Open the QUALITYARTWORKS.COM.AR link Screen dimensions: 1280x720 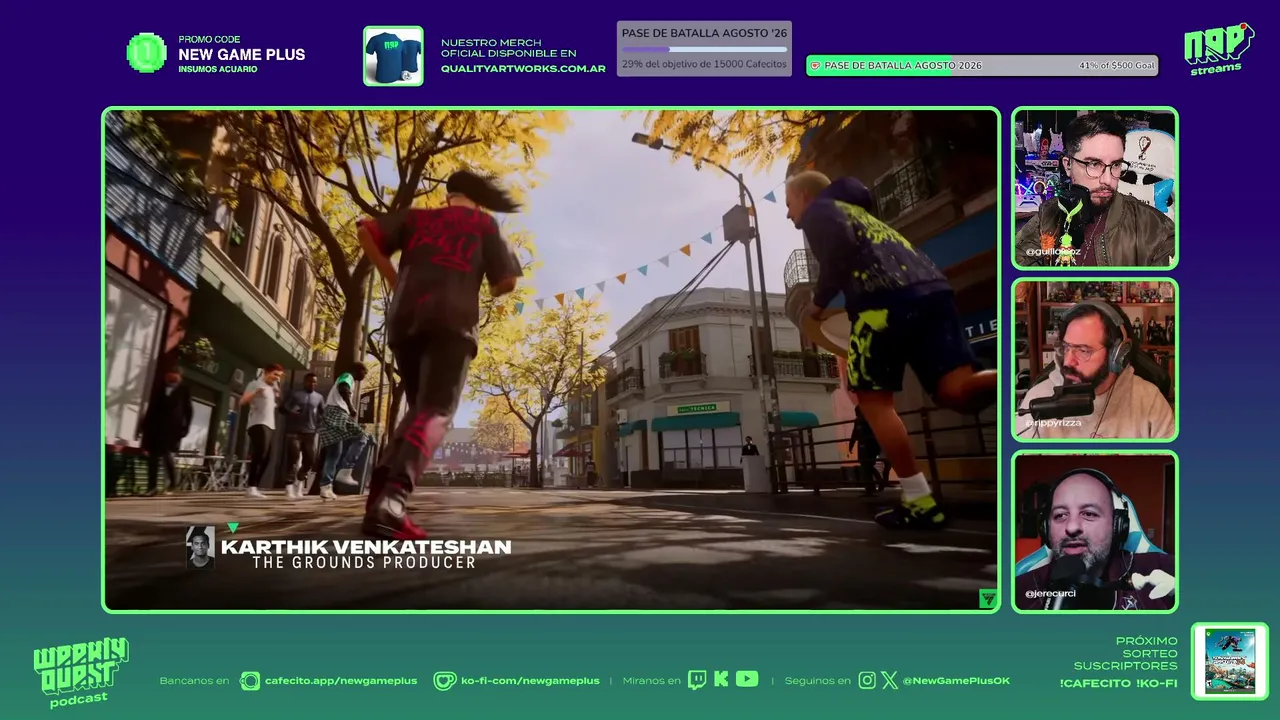[523, 69]
